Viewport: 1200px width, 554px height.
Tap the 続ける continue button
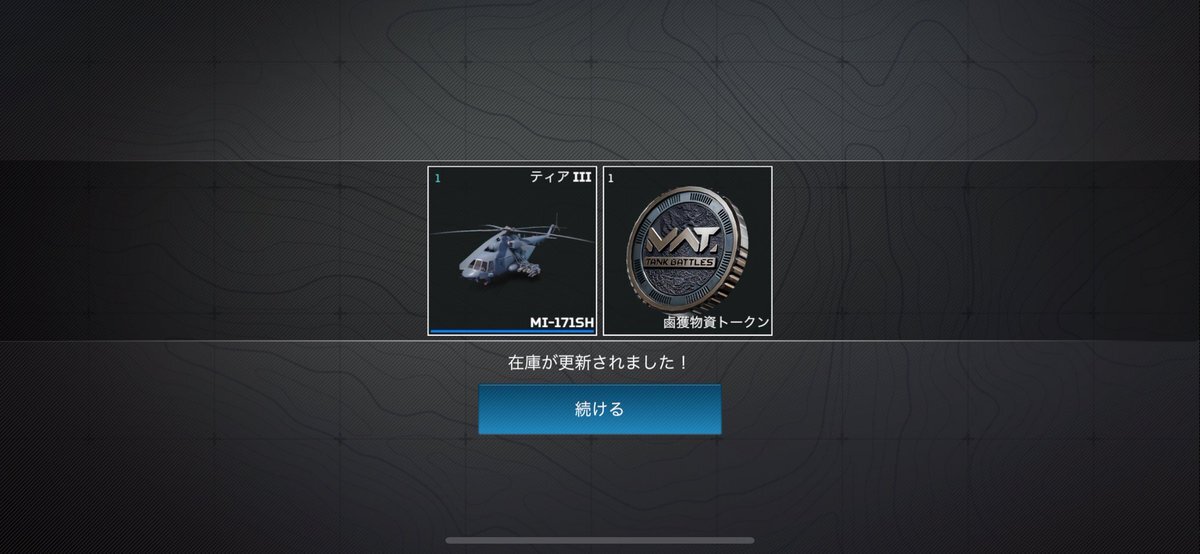click(x=599, y=409)
